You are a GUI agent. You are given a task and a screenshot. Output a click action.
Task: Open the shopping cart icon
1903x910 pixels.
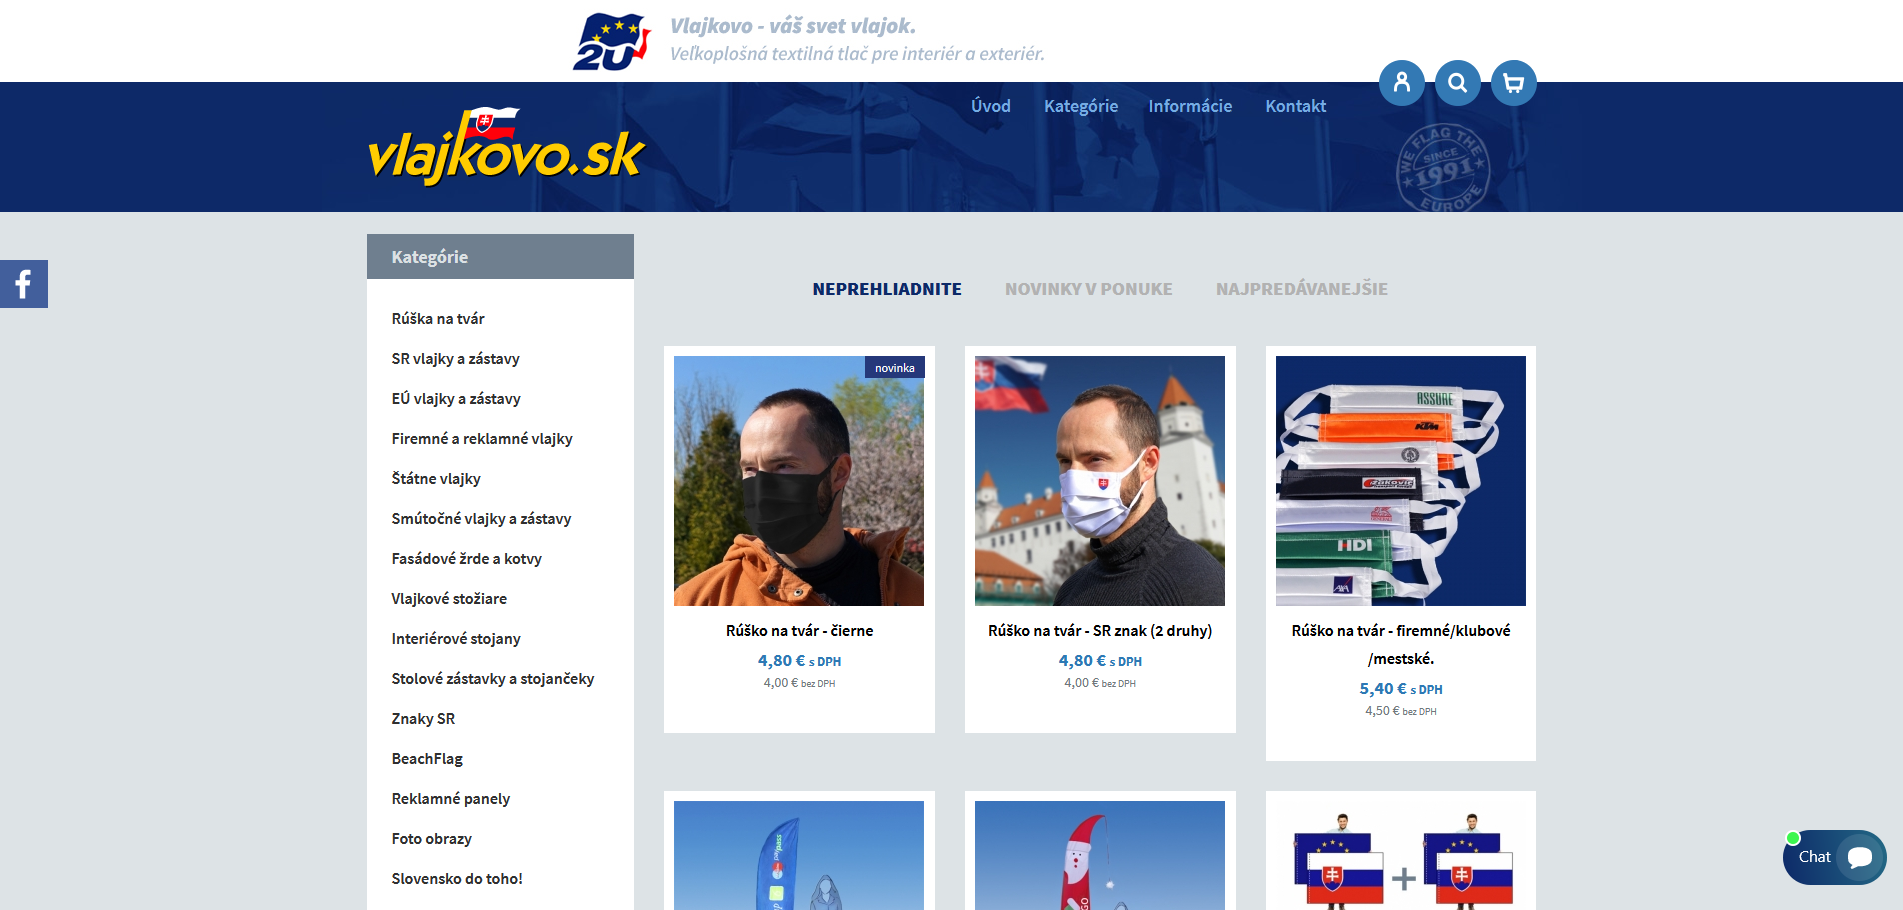[x=1513, y=83]
